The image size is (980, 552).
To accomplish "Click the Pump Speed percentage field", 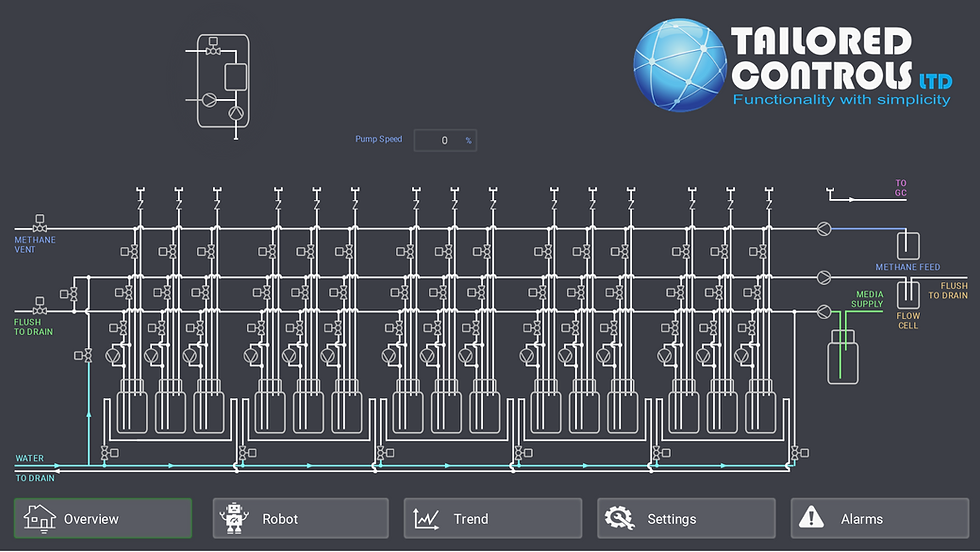I will tap(445, 140).
